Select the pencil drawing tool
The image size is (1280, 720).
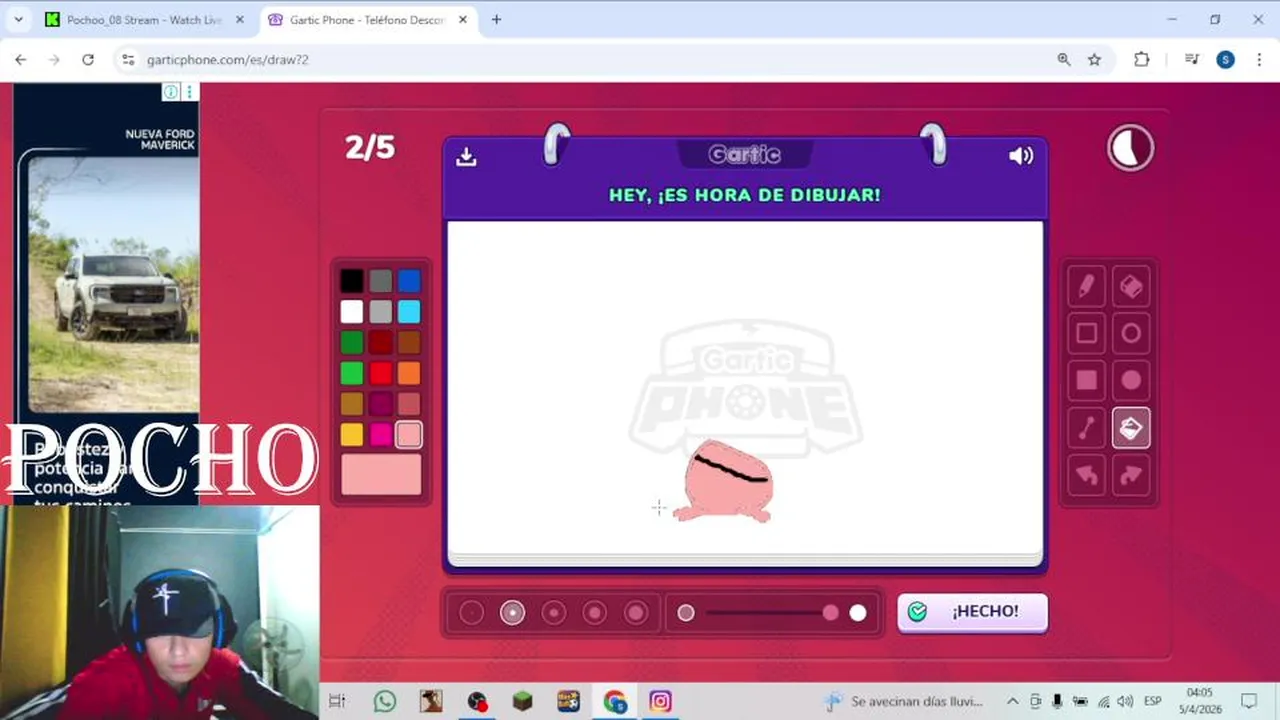[1087, 286]
